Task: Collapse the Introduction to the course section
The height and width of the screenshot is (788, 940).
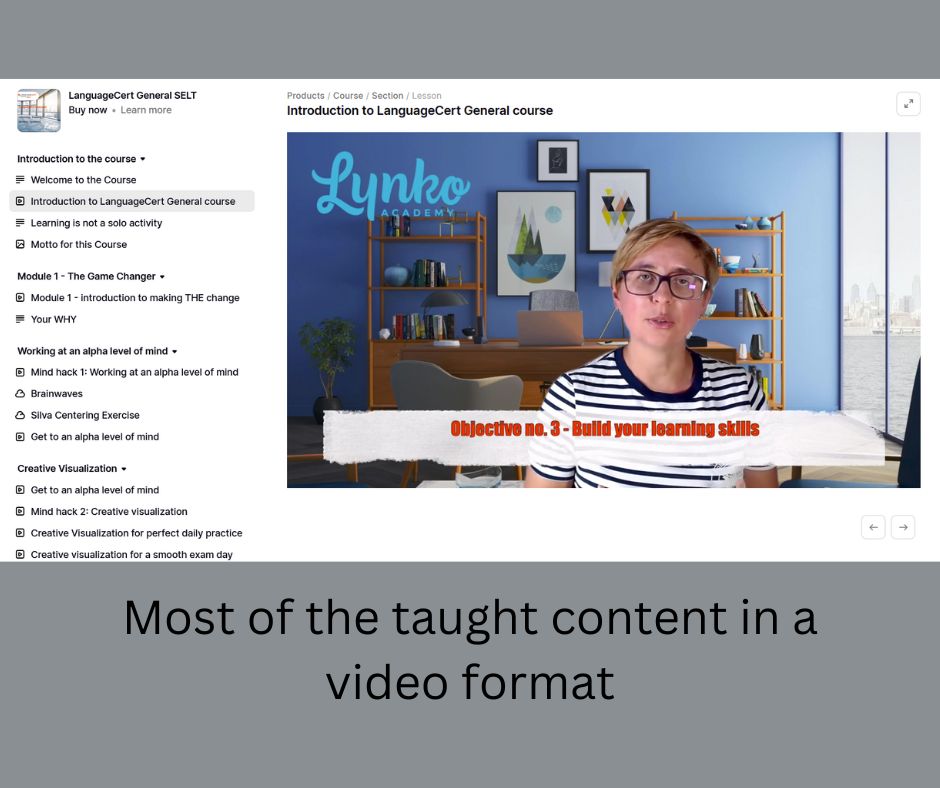Action: pos(143,159)
